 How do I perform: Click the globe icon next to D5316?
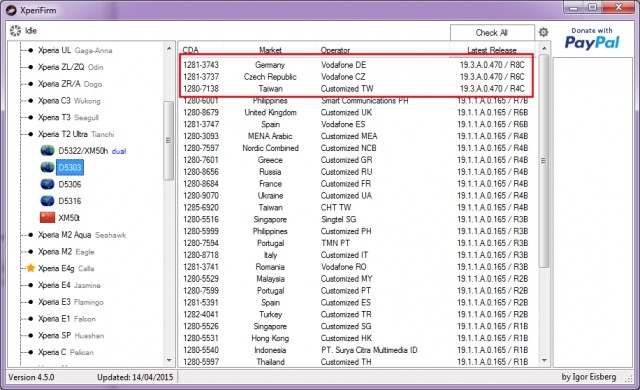(x=47, y=201)
